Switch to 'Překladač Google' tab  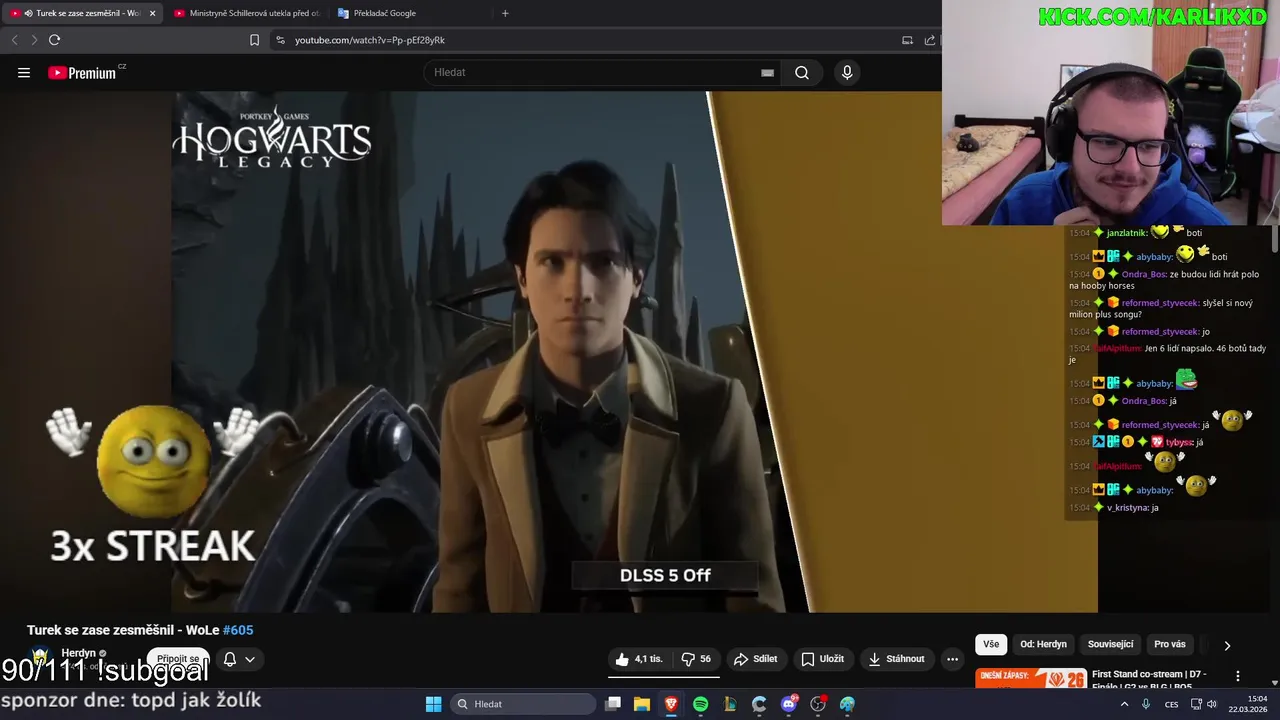click(x=385, y=13)
